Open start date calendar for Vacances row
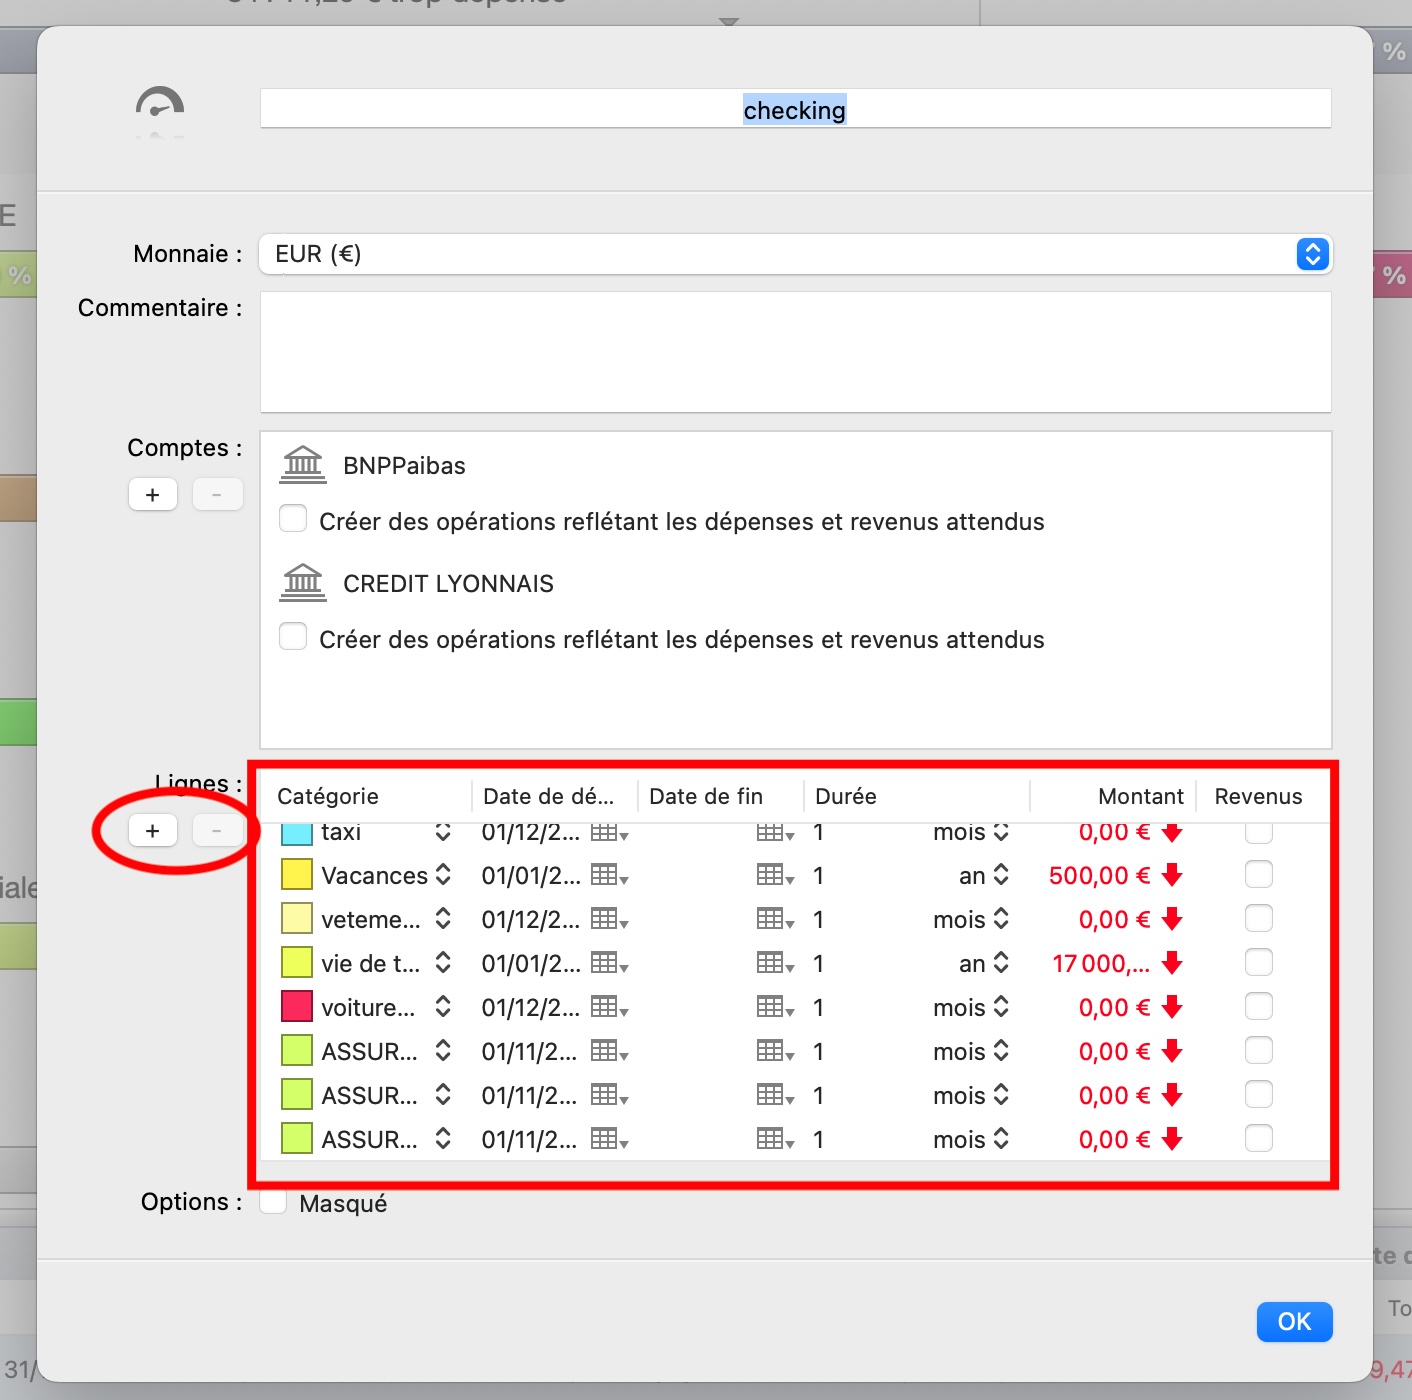Image resolution: width=1412 pixels, height=1400 pixels. [608, 876]
